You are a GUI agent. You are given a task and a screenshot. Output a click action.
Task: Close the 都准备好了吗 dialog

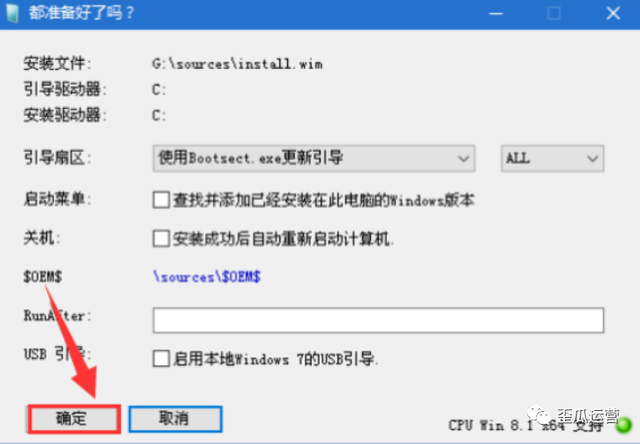click(x=613, y=13)
